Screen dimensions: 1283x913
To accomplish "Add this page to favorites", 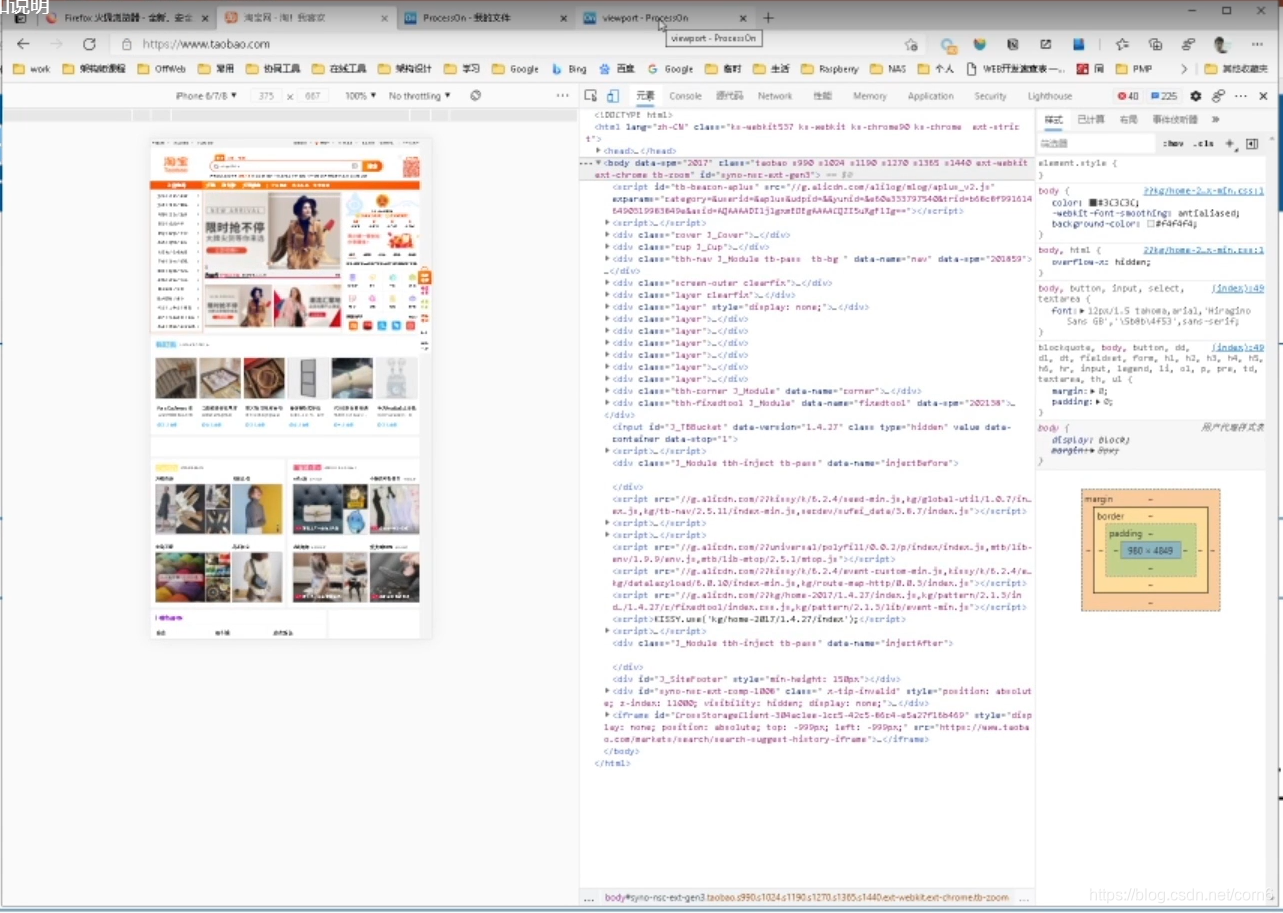I will tap(911, 44).
